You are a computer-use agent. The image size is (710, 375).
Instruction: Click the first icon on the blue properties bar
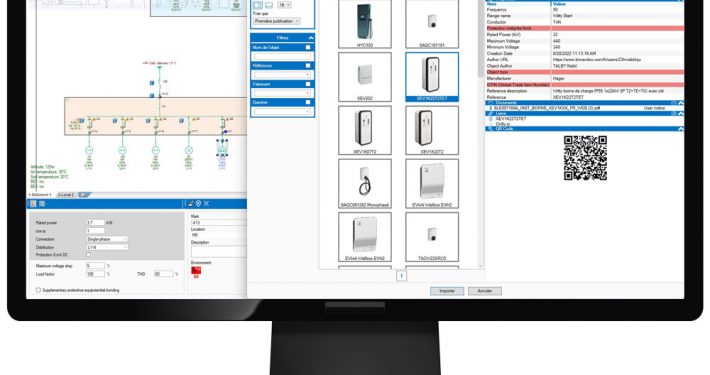point(33,204)
